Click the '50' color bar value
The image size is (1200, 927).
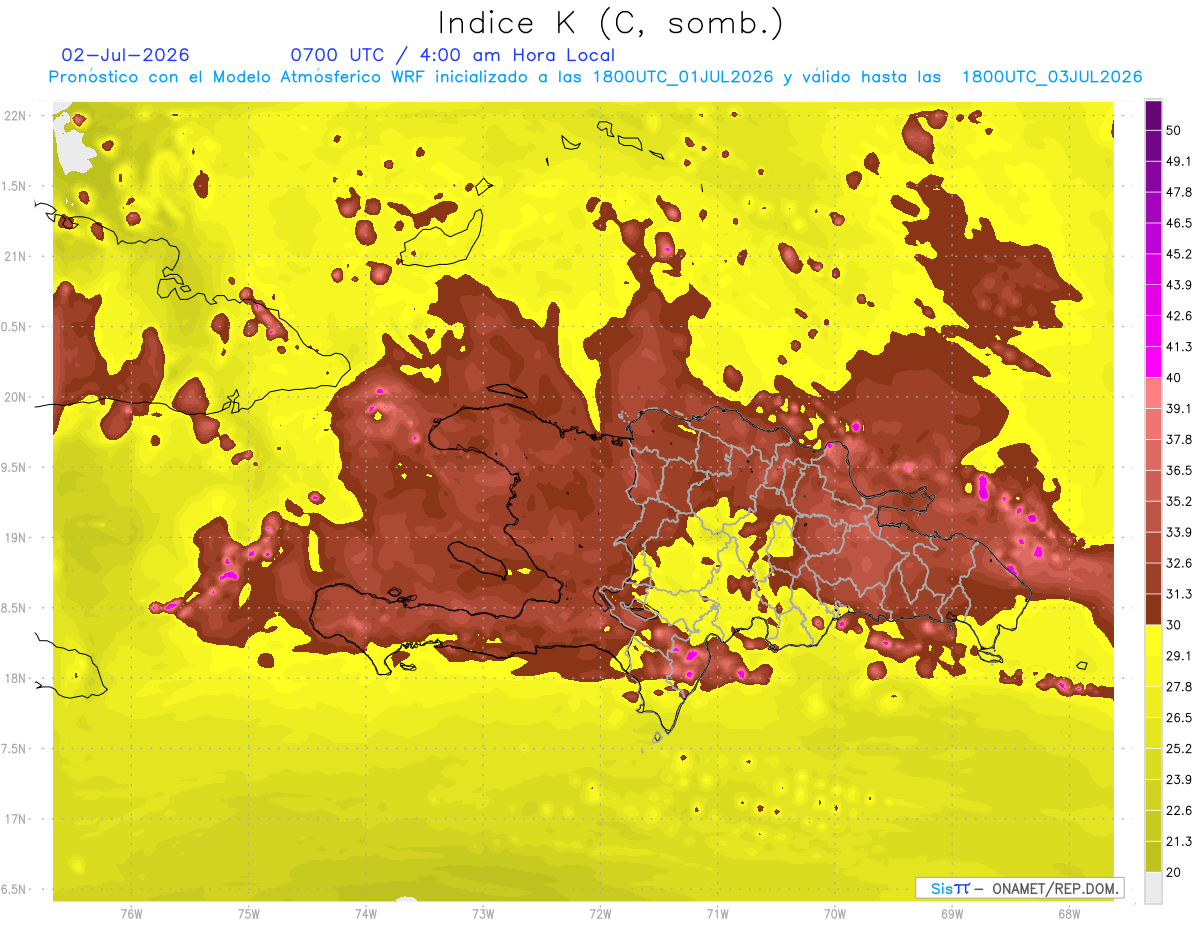coord(1174,129)
